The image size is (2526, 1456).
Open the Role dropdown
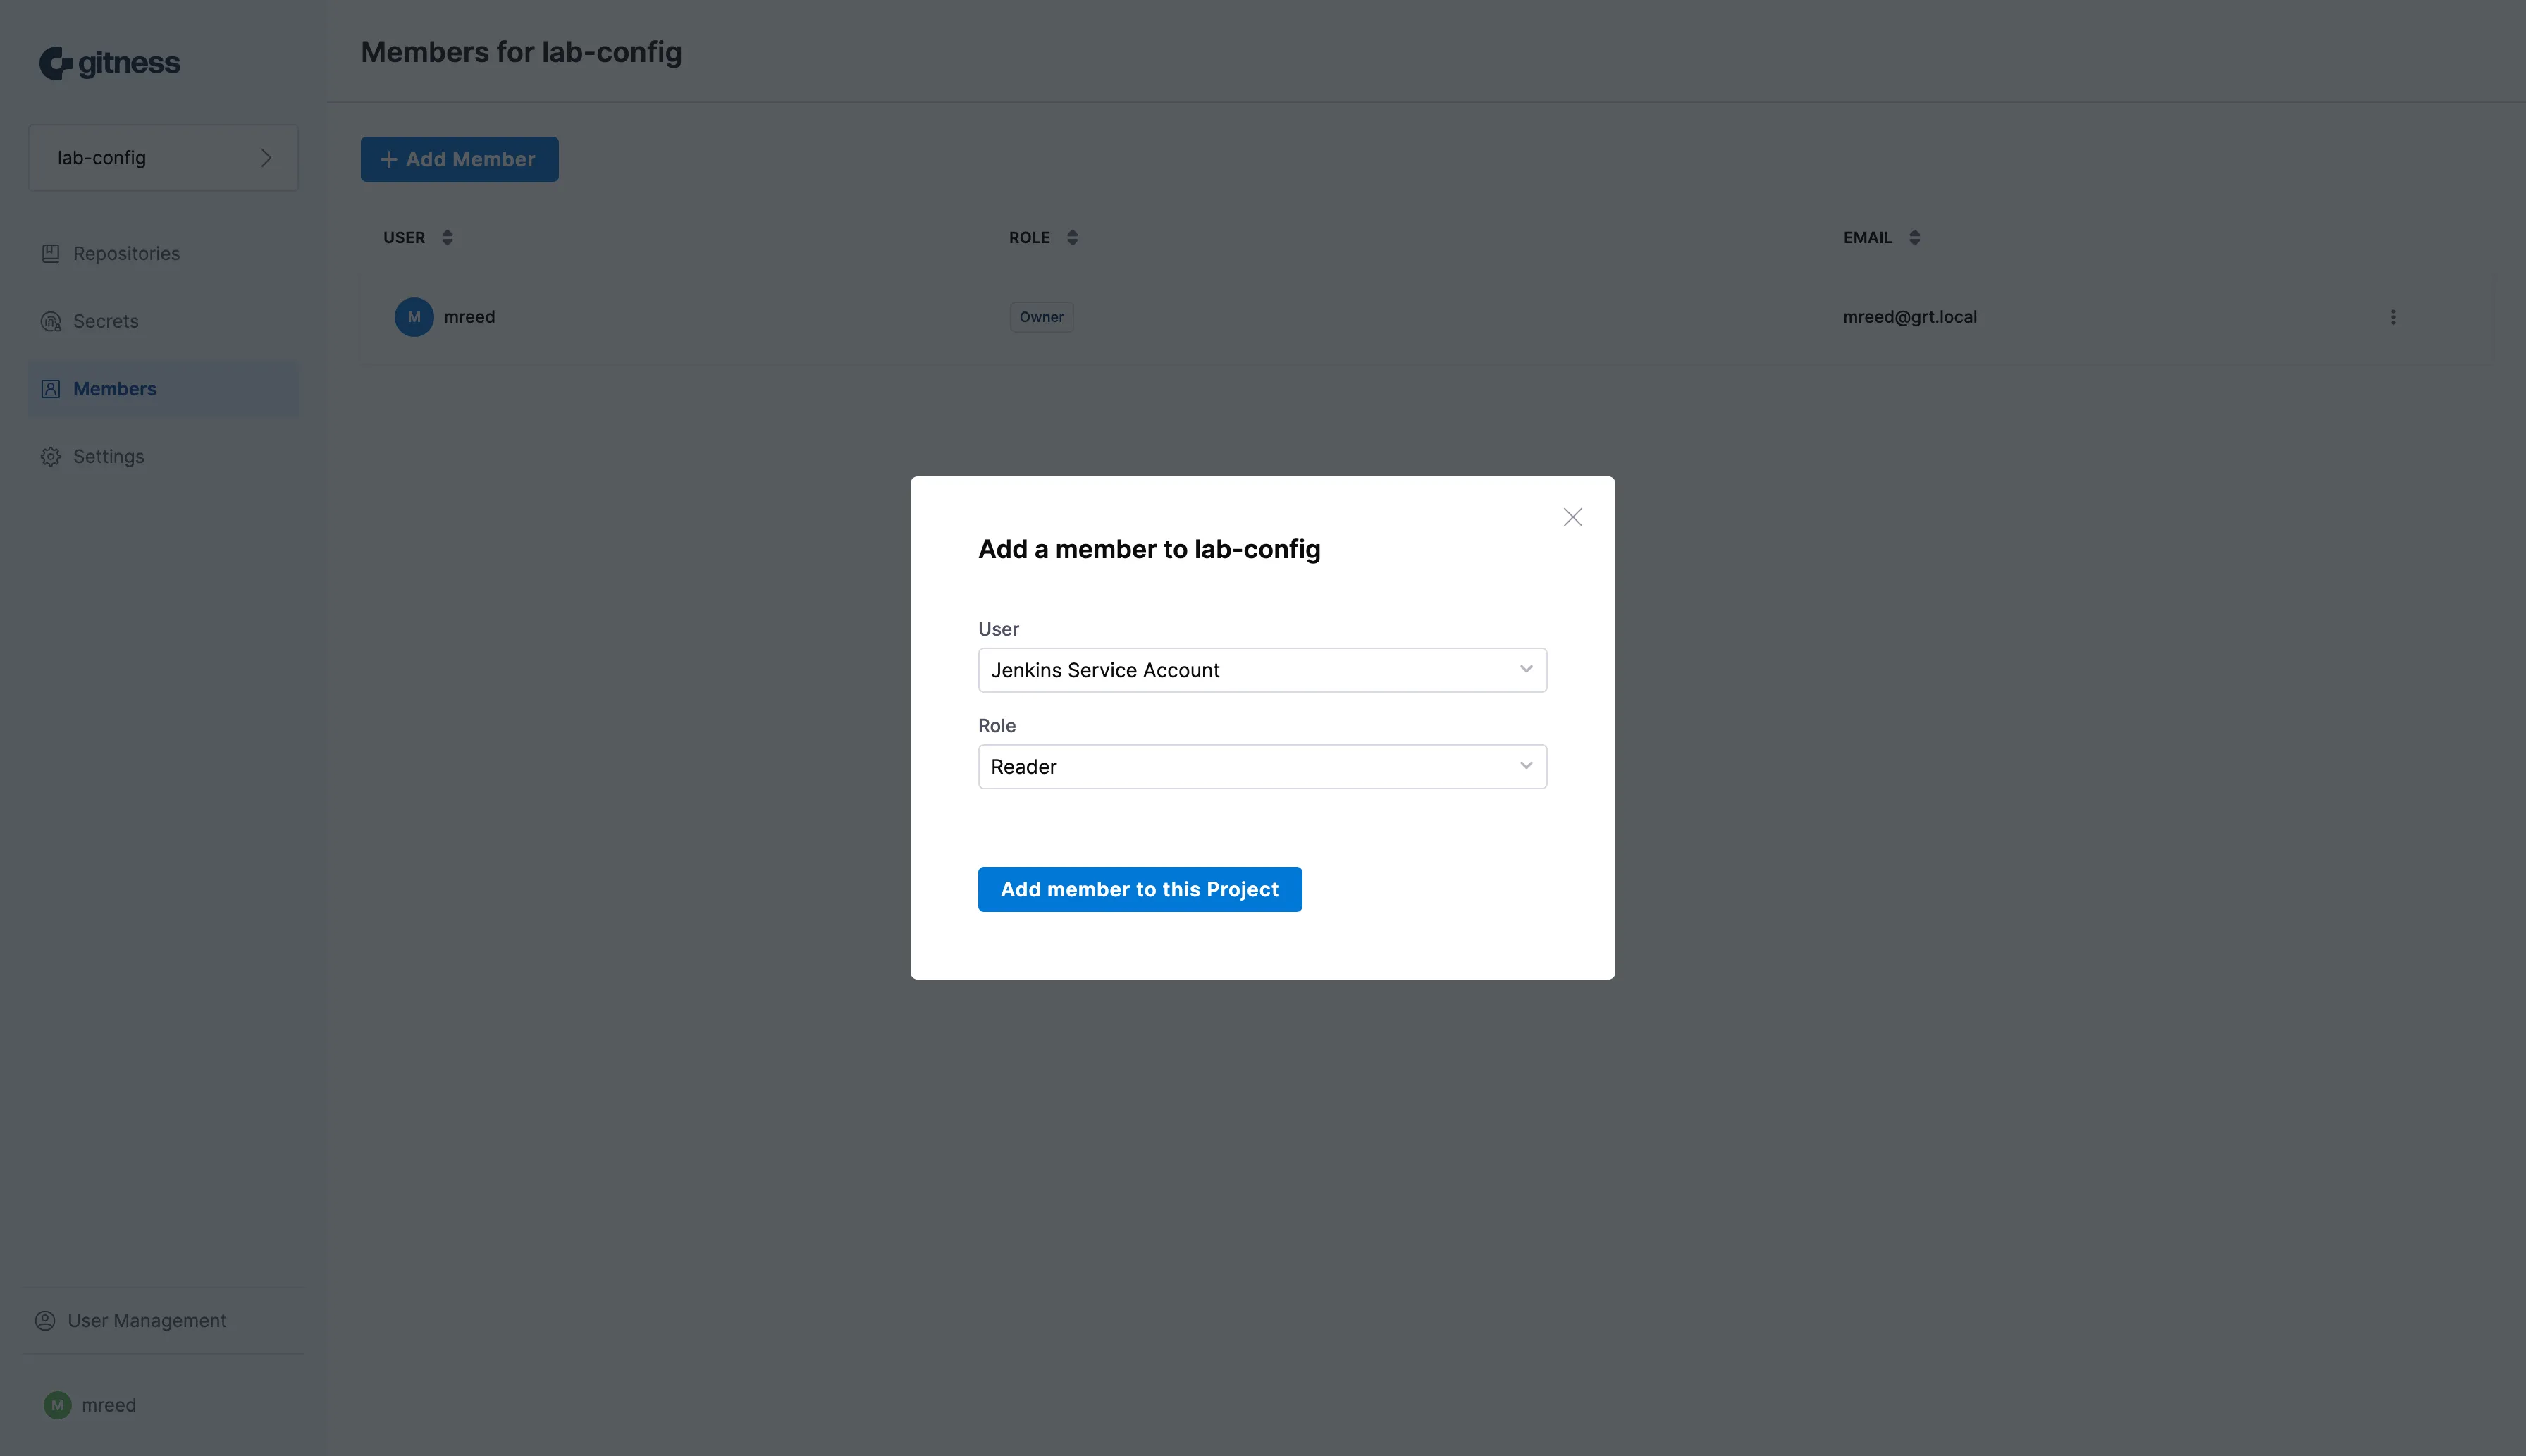pos(1262,767)
